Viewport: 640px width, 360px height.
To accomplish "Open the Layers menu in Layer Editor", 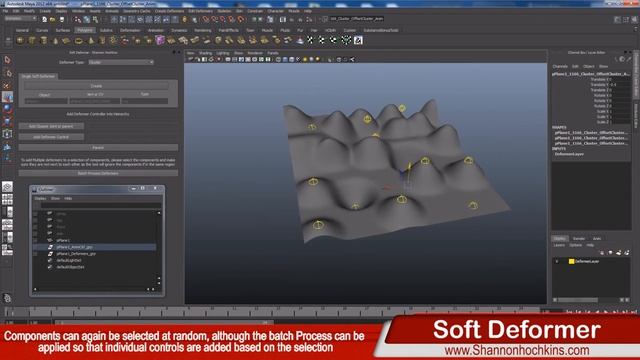I will 559,245.
